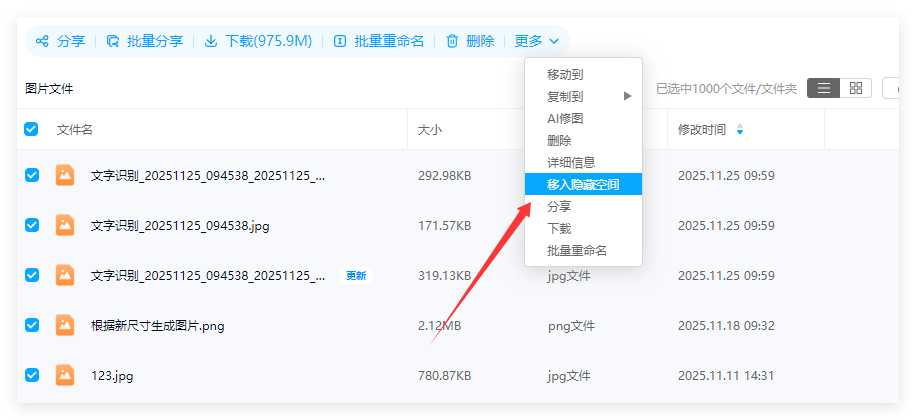
Task: Click the 图片文件 folder title
Action: coord(49,89)
